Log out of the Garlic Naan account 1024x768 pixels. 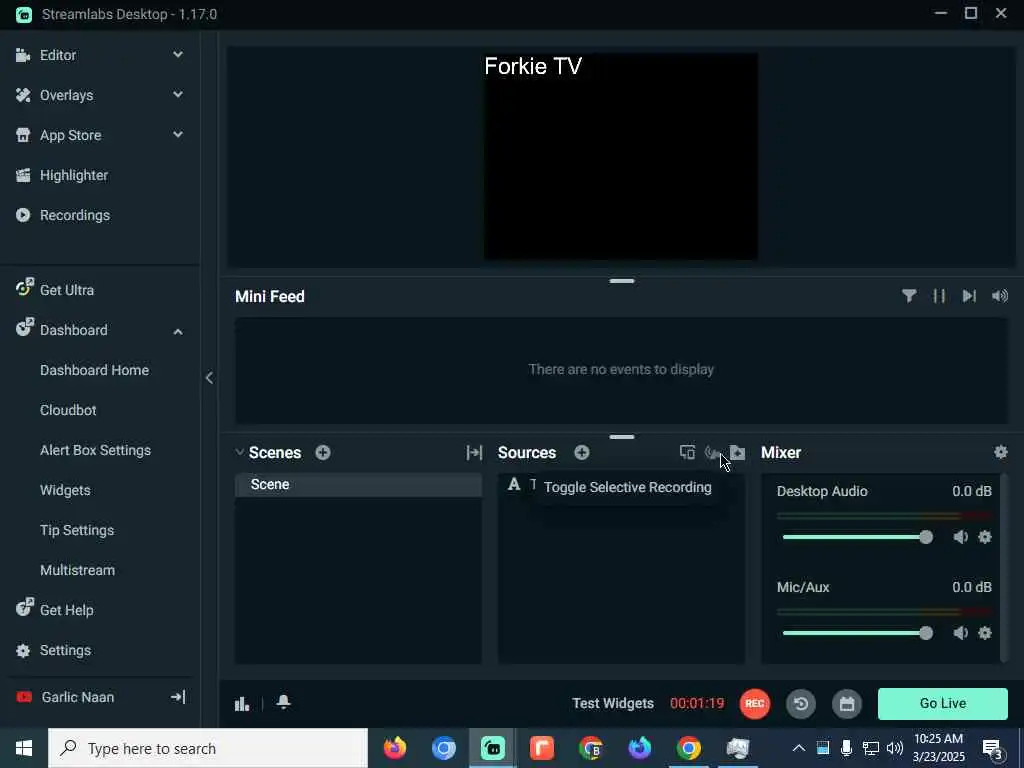point(178,697)
